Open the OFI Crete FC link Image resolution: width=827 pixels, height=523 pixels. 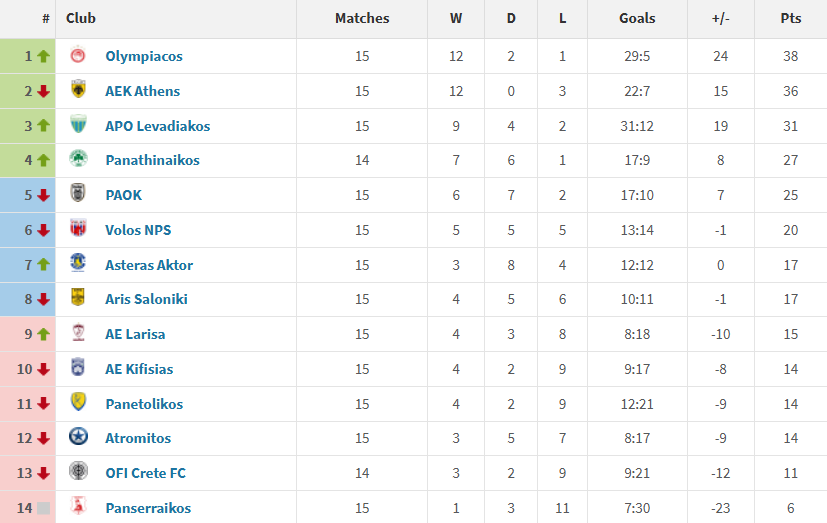[x=145, y=473]
